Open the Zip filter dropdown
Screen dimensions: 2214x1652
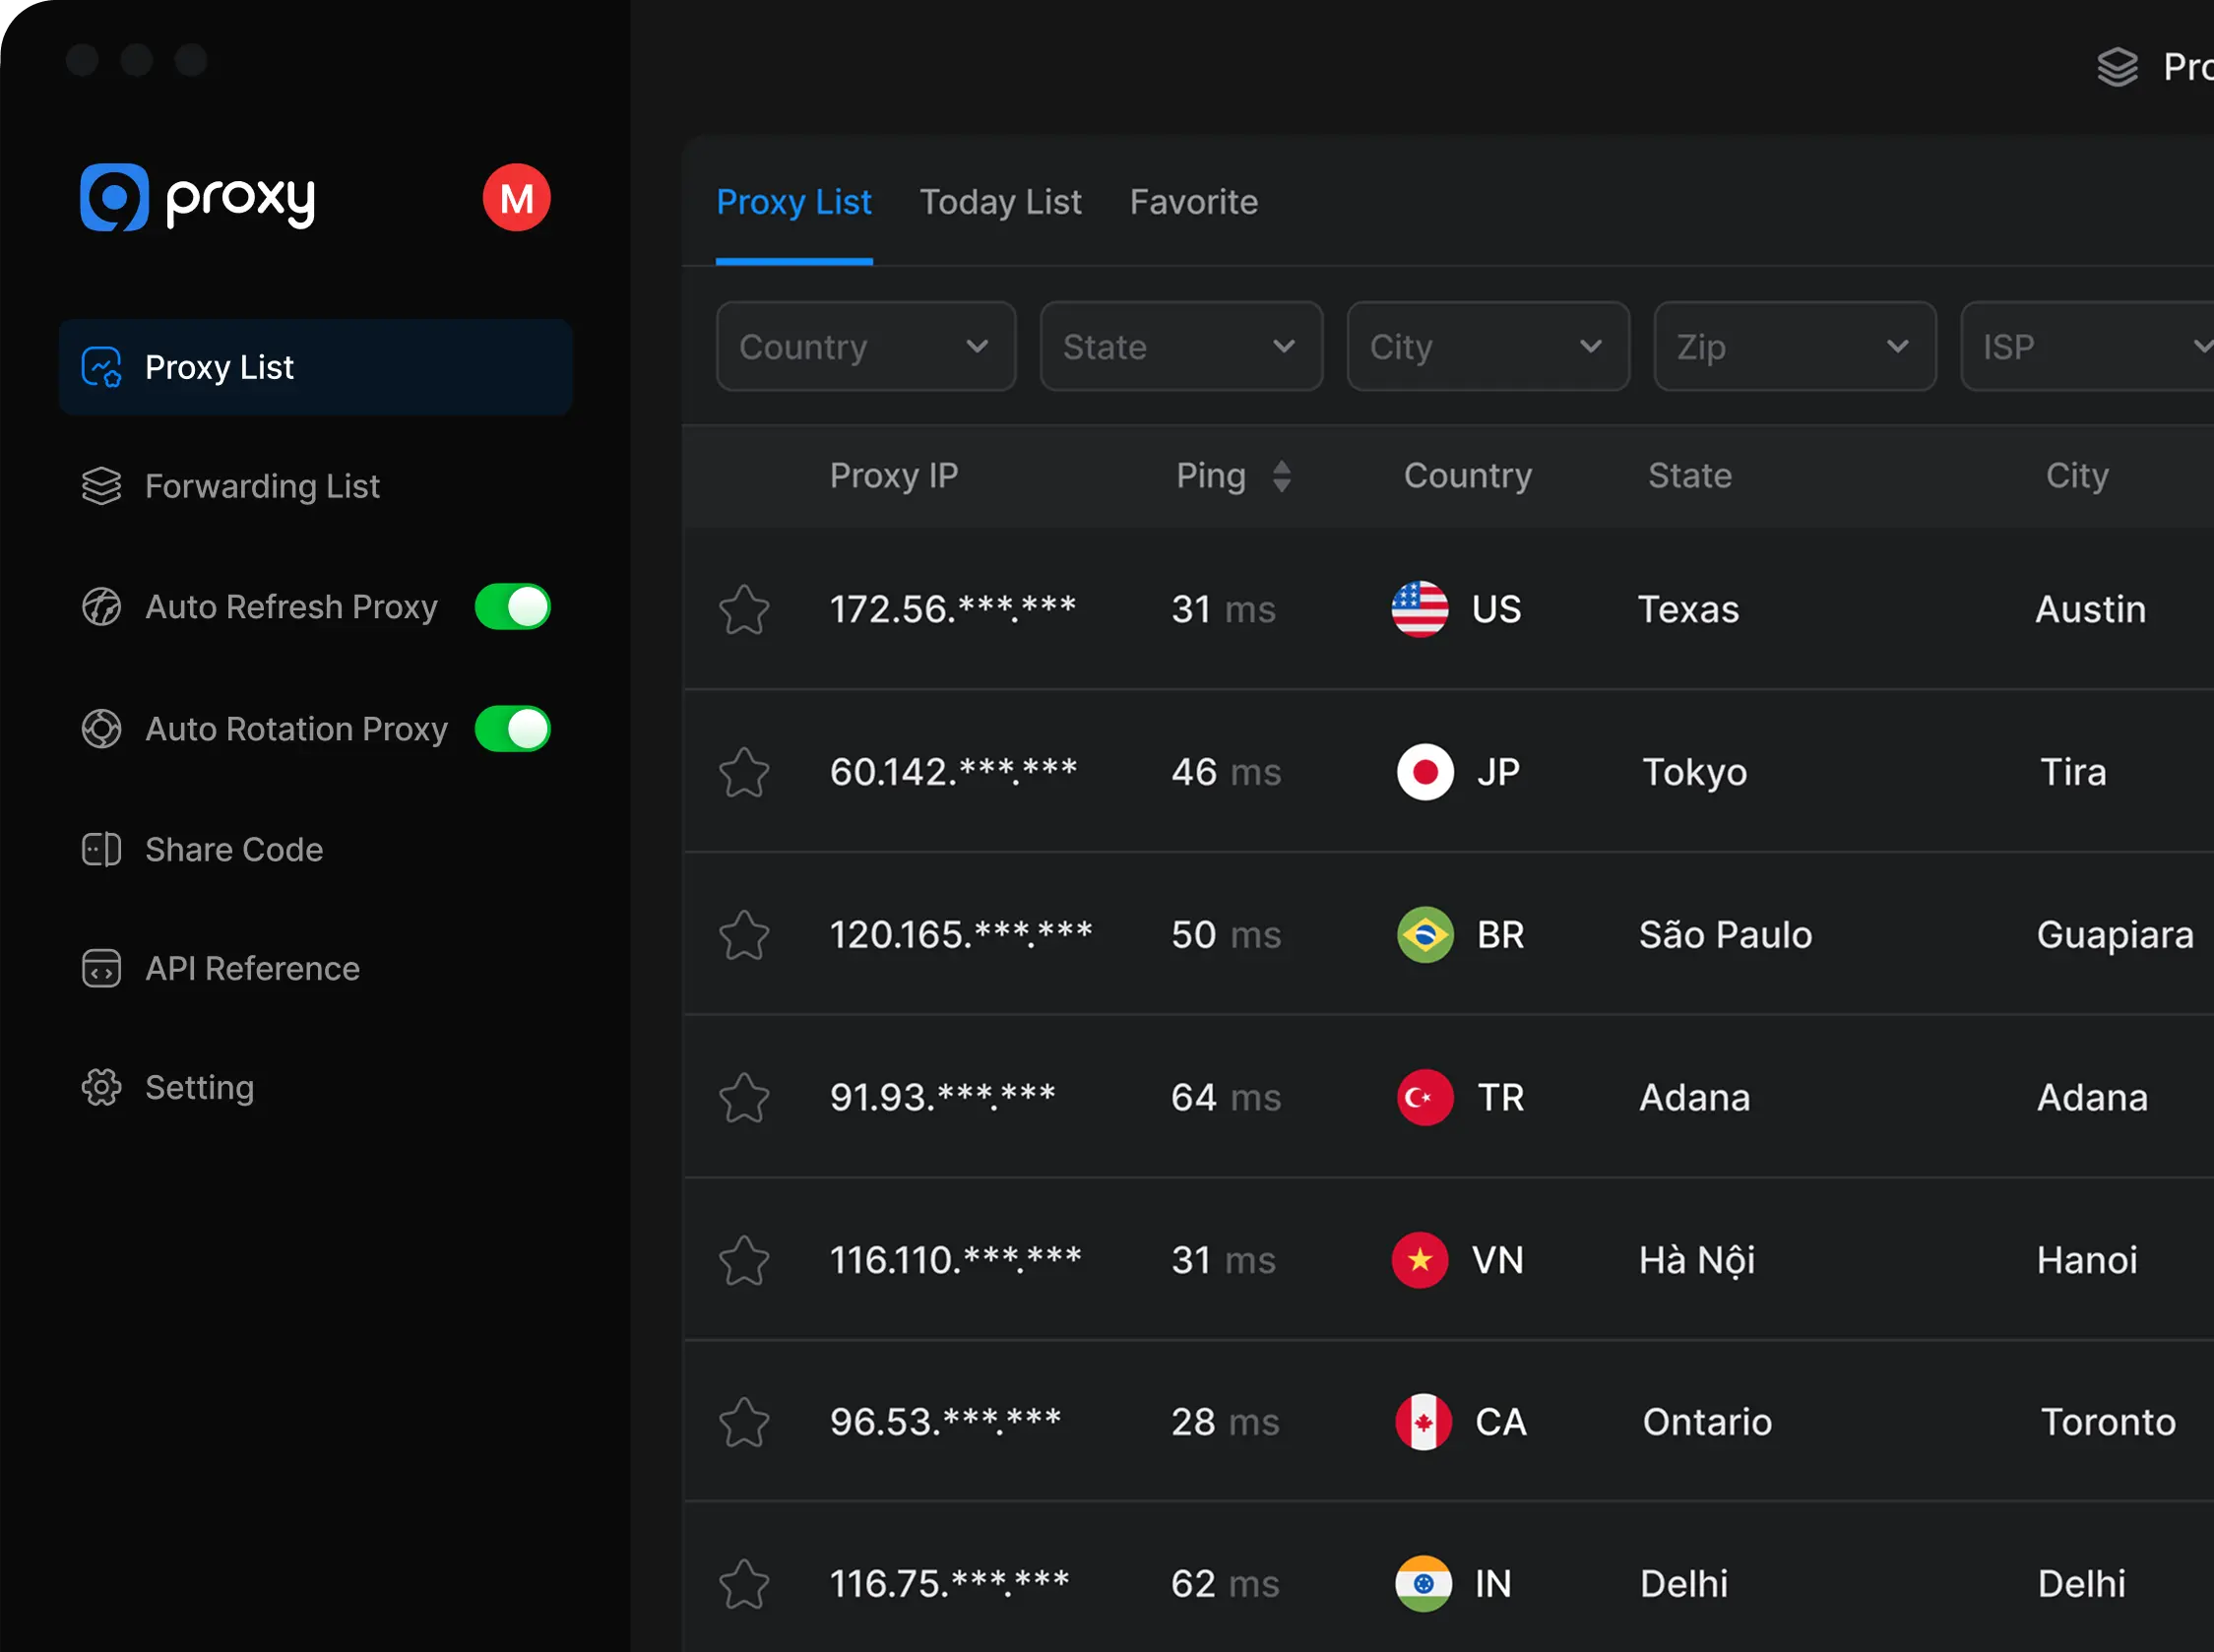pyautogui.click(x=1795, y=347)
